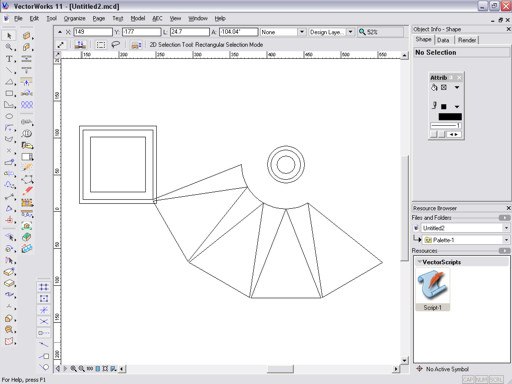
Task: Open the File menu
Action: [x=18, y=19]
